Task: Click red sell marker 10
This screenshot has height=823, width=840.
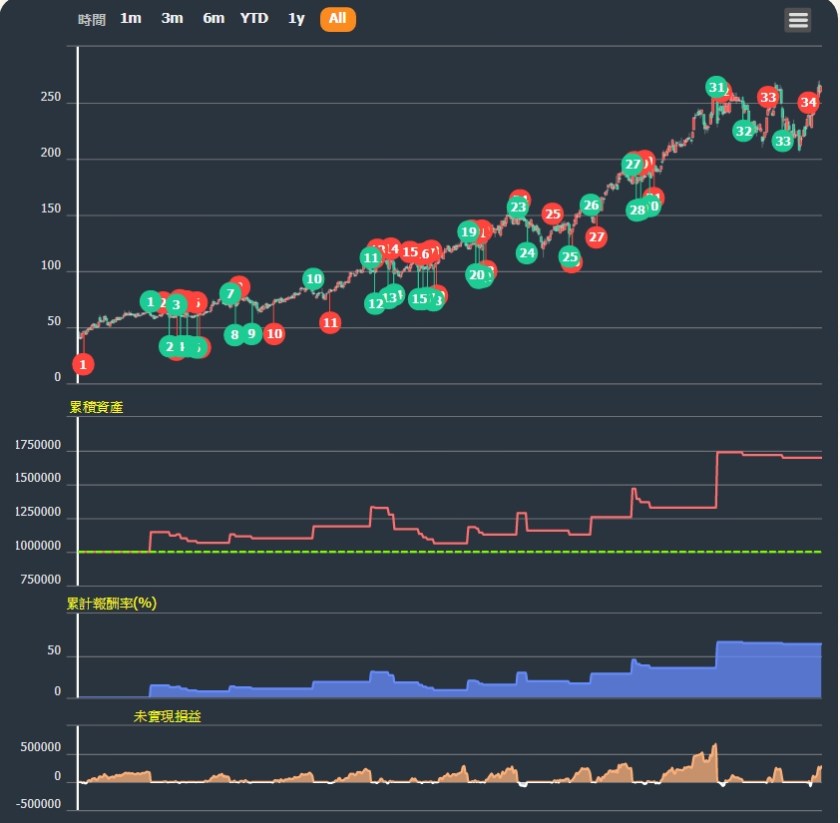Action: 274,334
